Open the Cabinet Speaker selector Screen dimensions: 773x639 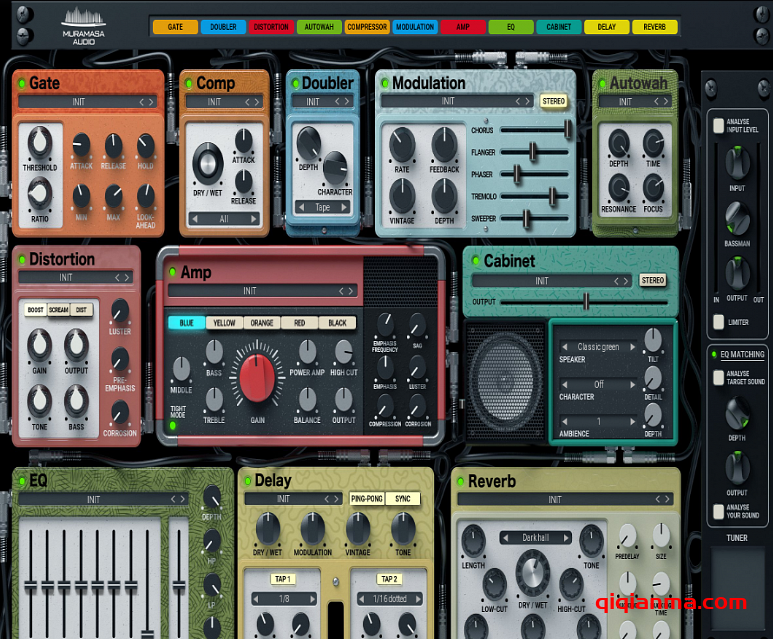(x=598, y=347)
